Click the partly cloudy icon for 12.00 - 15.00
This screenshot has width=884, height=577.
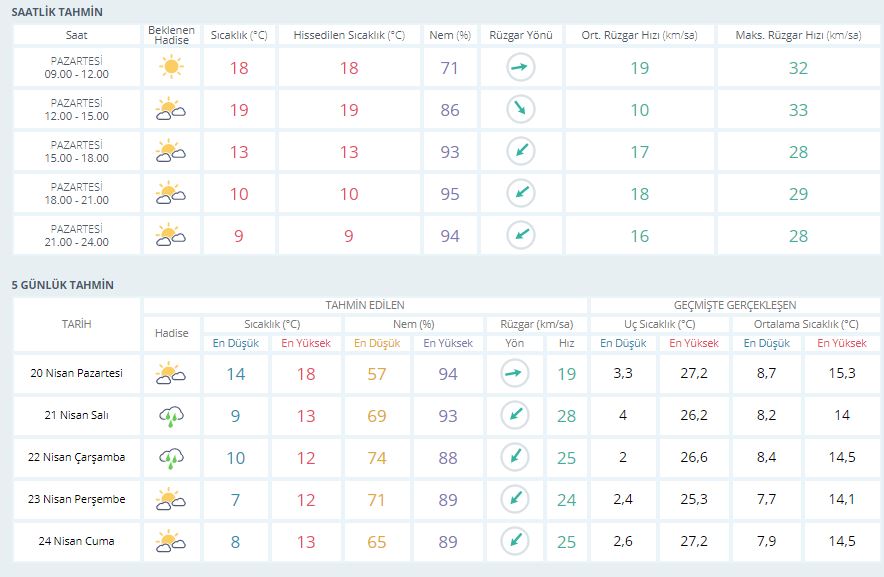(171, 110)
